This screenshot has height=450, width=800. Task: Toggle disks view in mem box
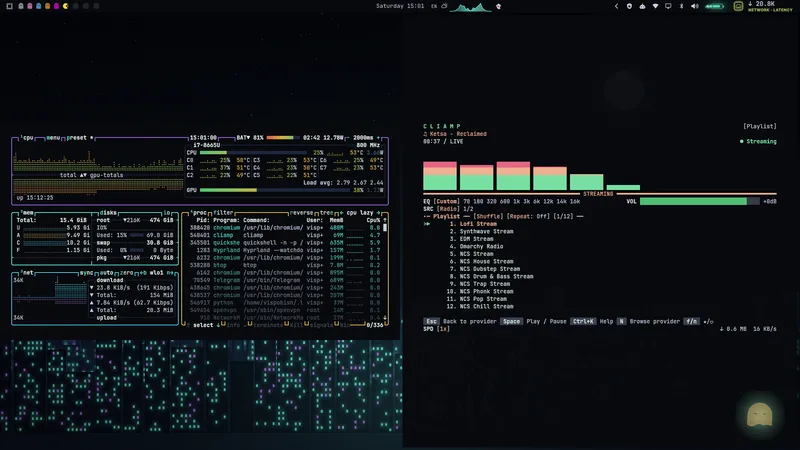pyautogui.click(x=108, y=213)
